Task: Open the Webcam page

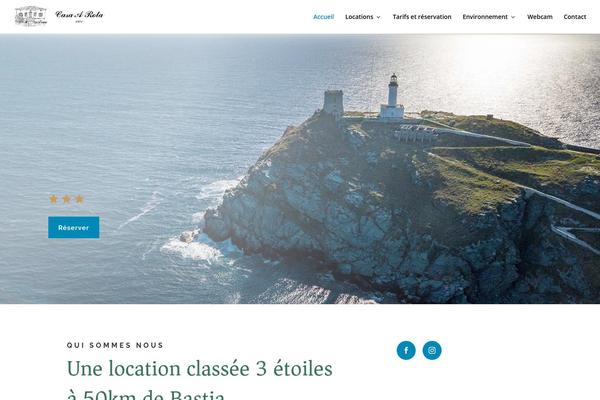Action: coord(540,17)
